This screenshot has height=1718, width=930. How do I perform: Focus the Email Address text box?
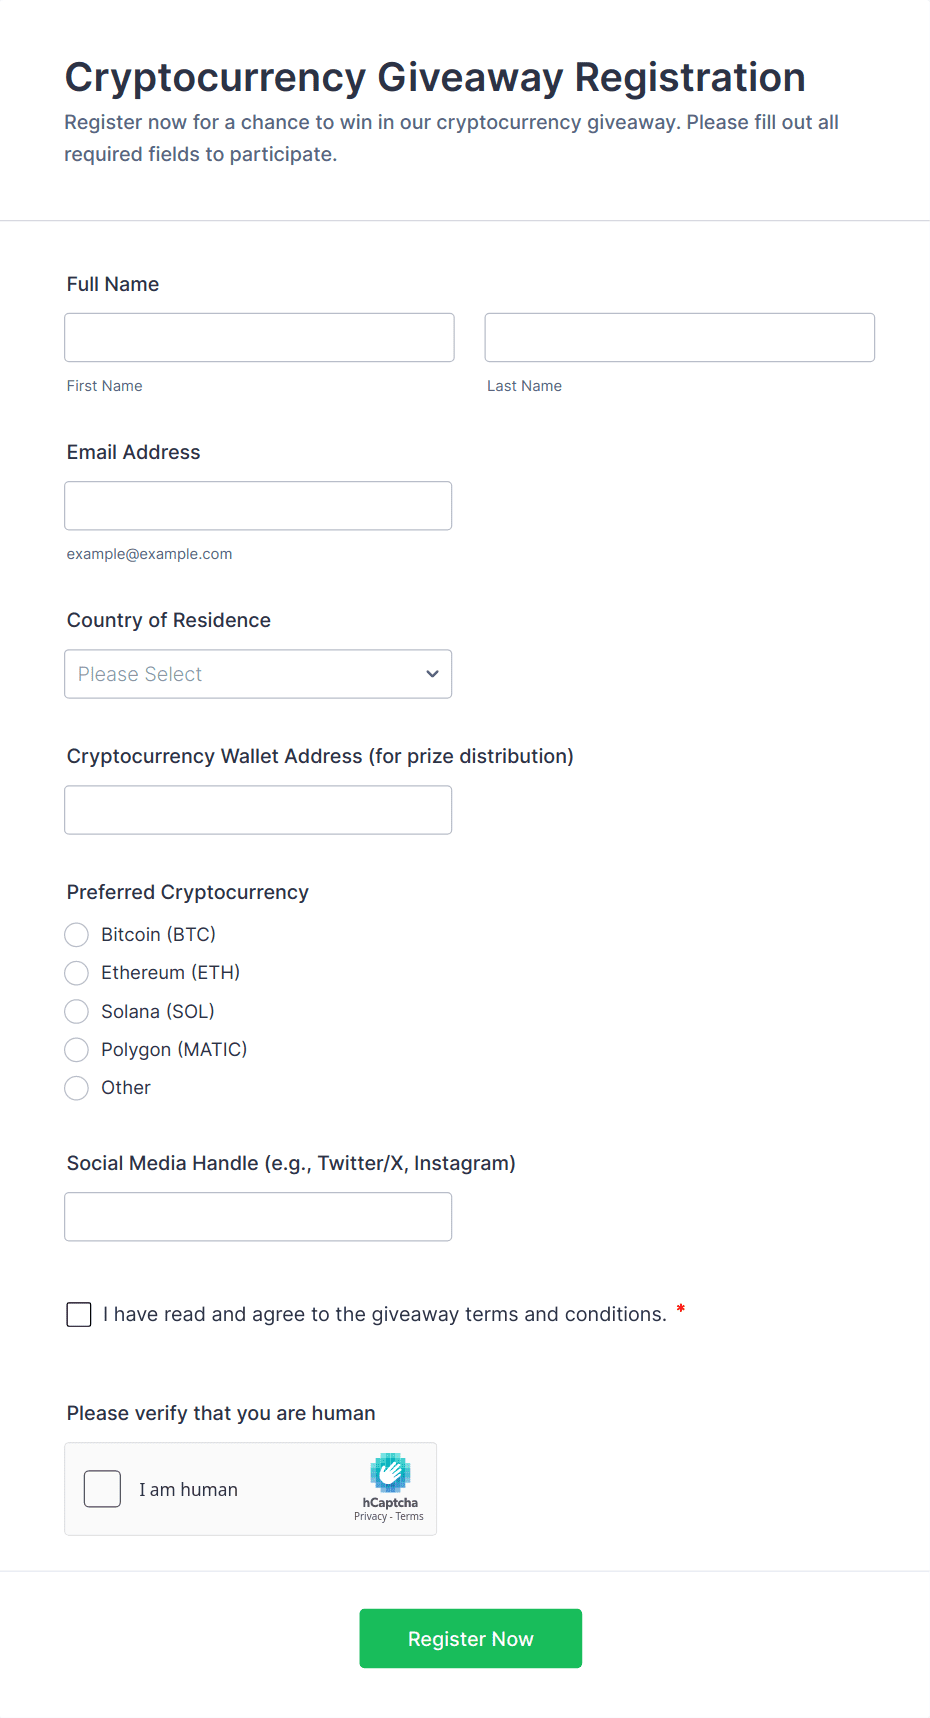point(258,506)
